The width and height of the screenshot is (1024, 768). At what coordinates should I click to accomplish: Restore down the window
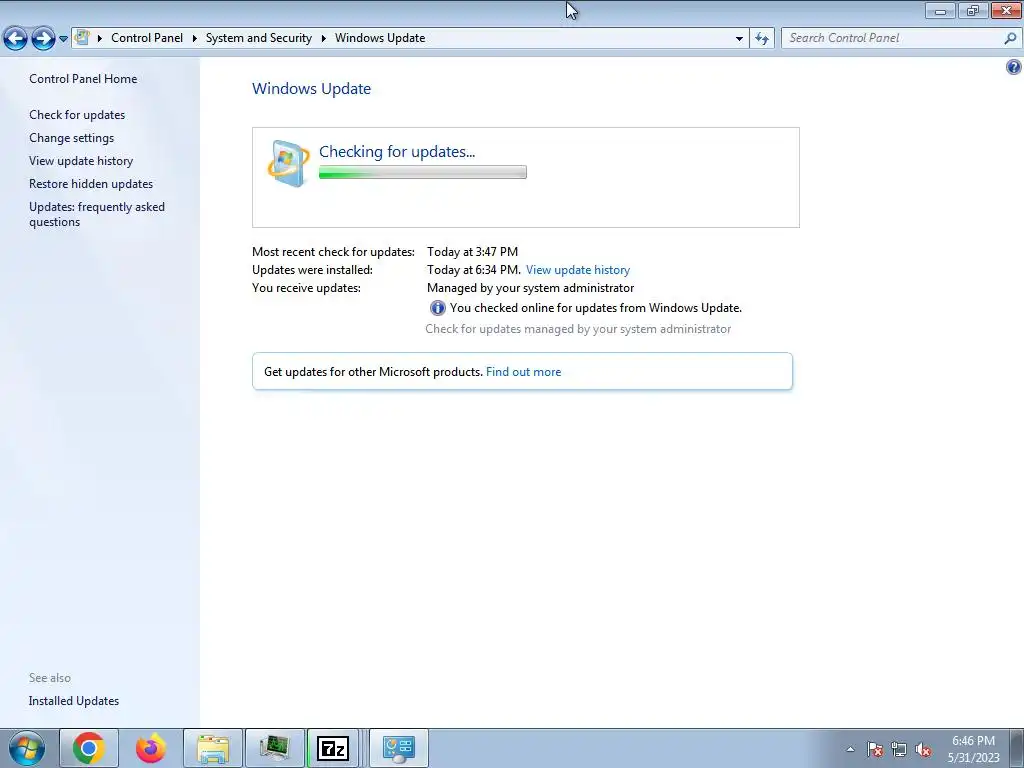point(973,10)
